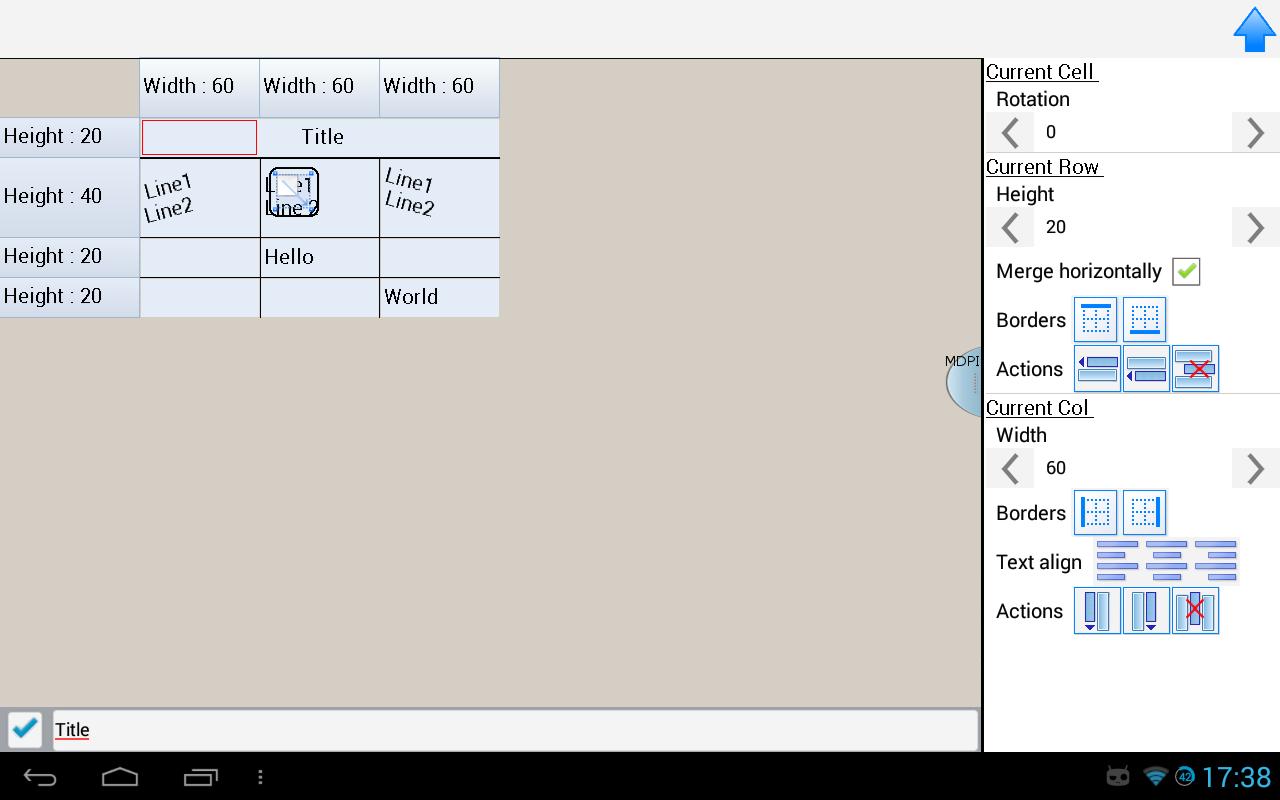Image resolution: width=1280 pixels, height=800 pixels.
Task: Delete the current column
Action: pos(1195,610)
